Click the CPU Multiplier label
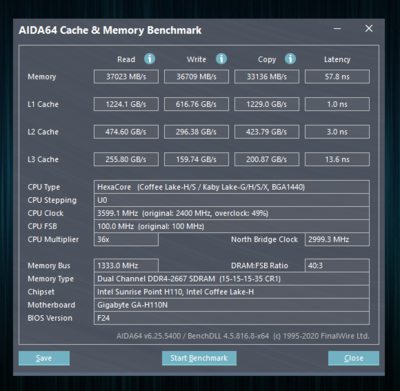This screenshot has height=391, width=400. pyautogui.click(x=53, y=239)
